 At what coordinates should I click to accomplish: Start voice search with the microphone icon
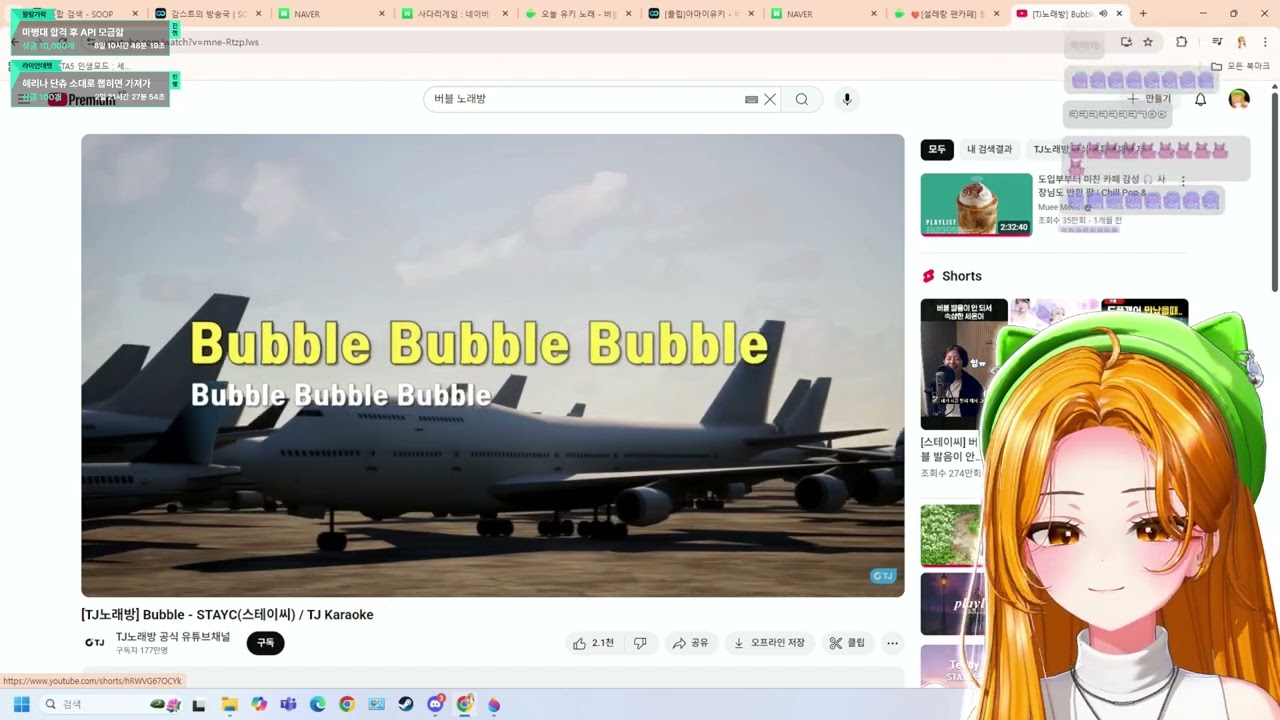[x=847, y=99]
